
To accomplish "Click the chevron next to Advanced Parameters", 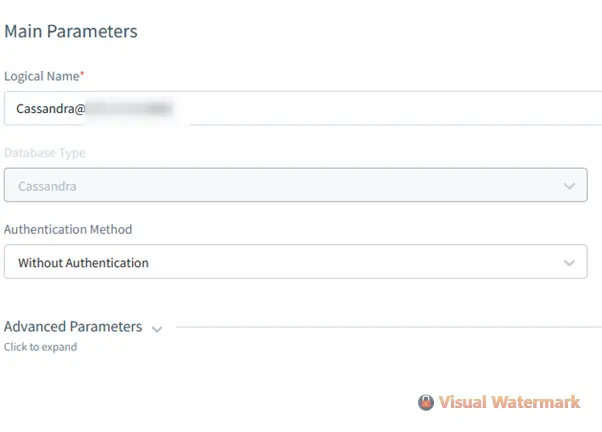I will tap(157, 329).
